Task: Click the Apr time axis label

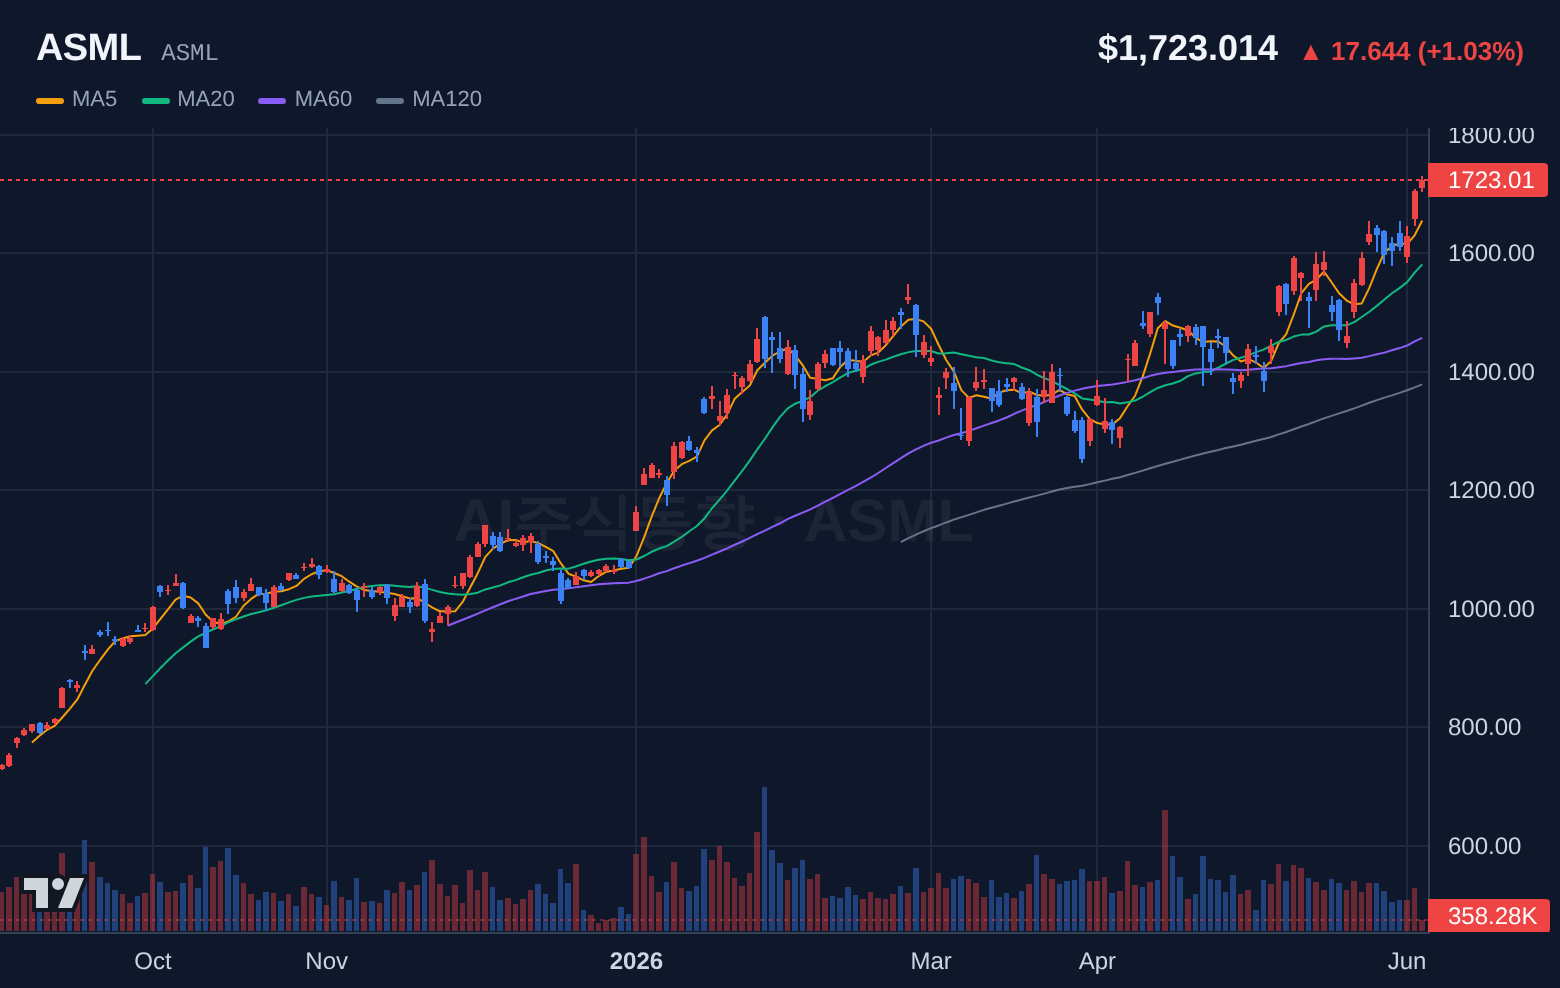Action: pyautogui.click(x=1097, y=961)
